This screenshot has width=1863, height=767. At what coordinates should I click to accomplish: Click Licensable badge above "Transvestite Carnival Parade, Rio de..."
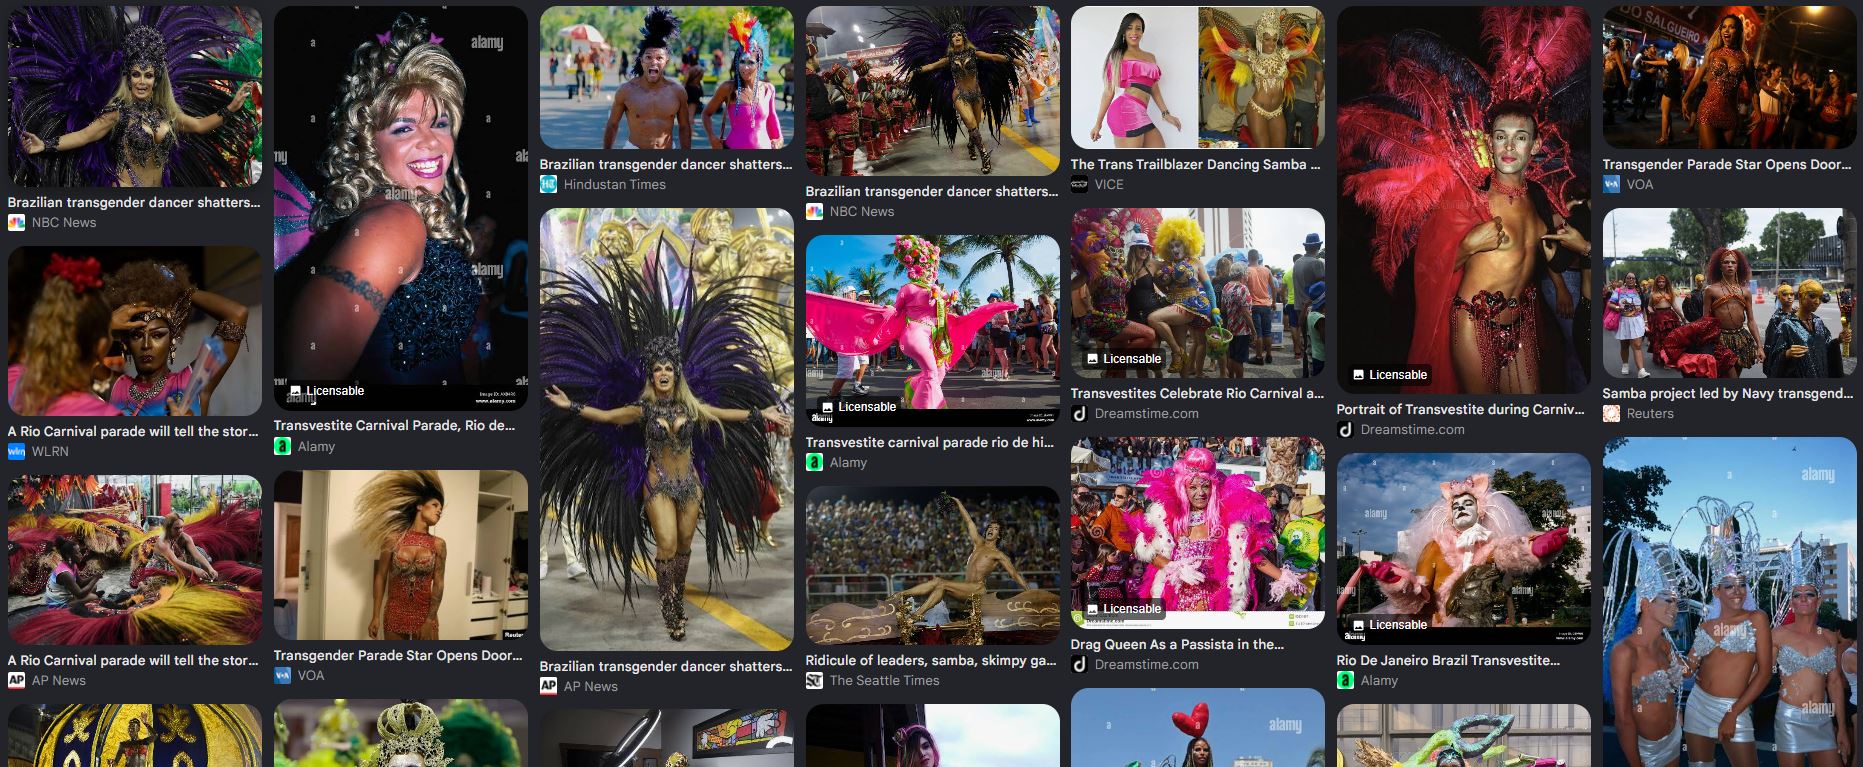click(326, 391)
